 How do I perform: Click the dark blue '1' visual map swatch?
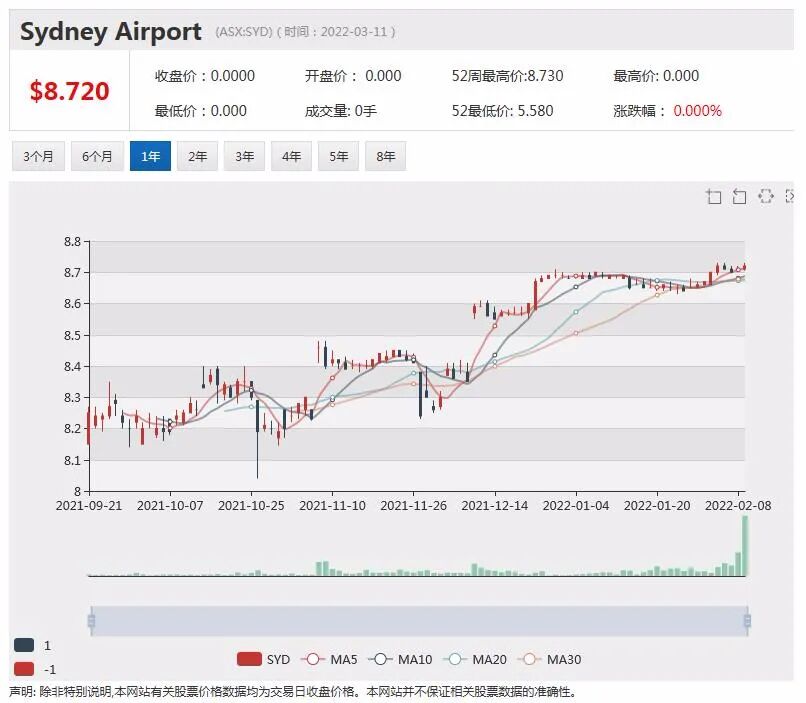[x=24, y=645]
